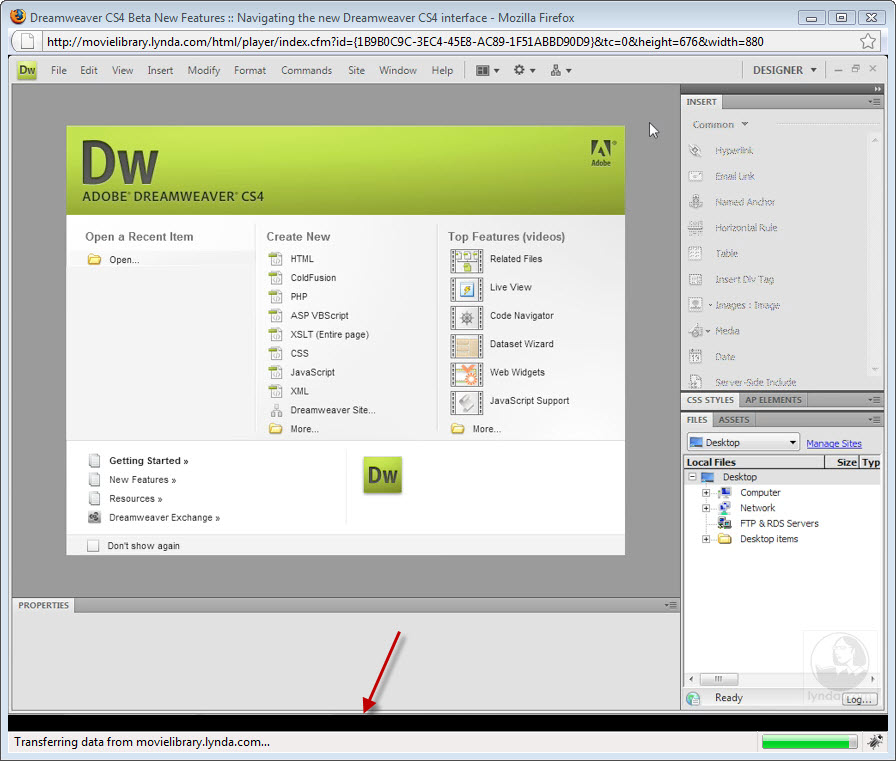Image resolution: width=896 pixels, height=761 pixels.
Task: Open the Insert panel options menu
Action: click(x=874, y=102)
